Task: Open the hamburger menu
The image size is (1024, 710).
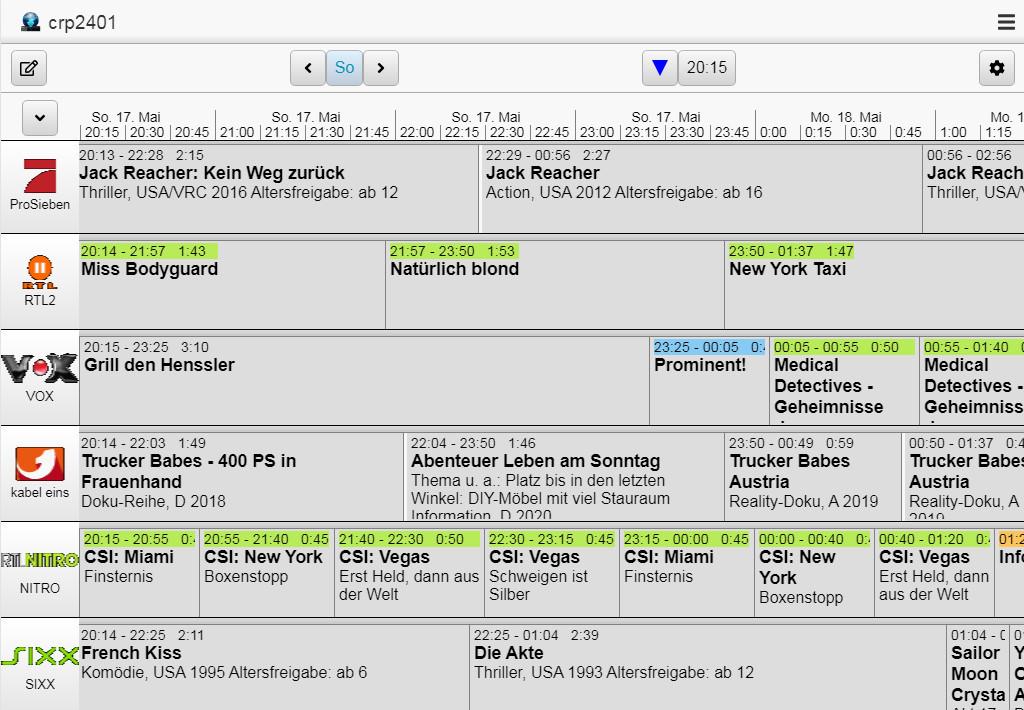Action: (x=1006, y=22)
